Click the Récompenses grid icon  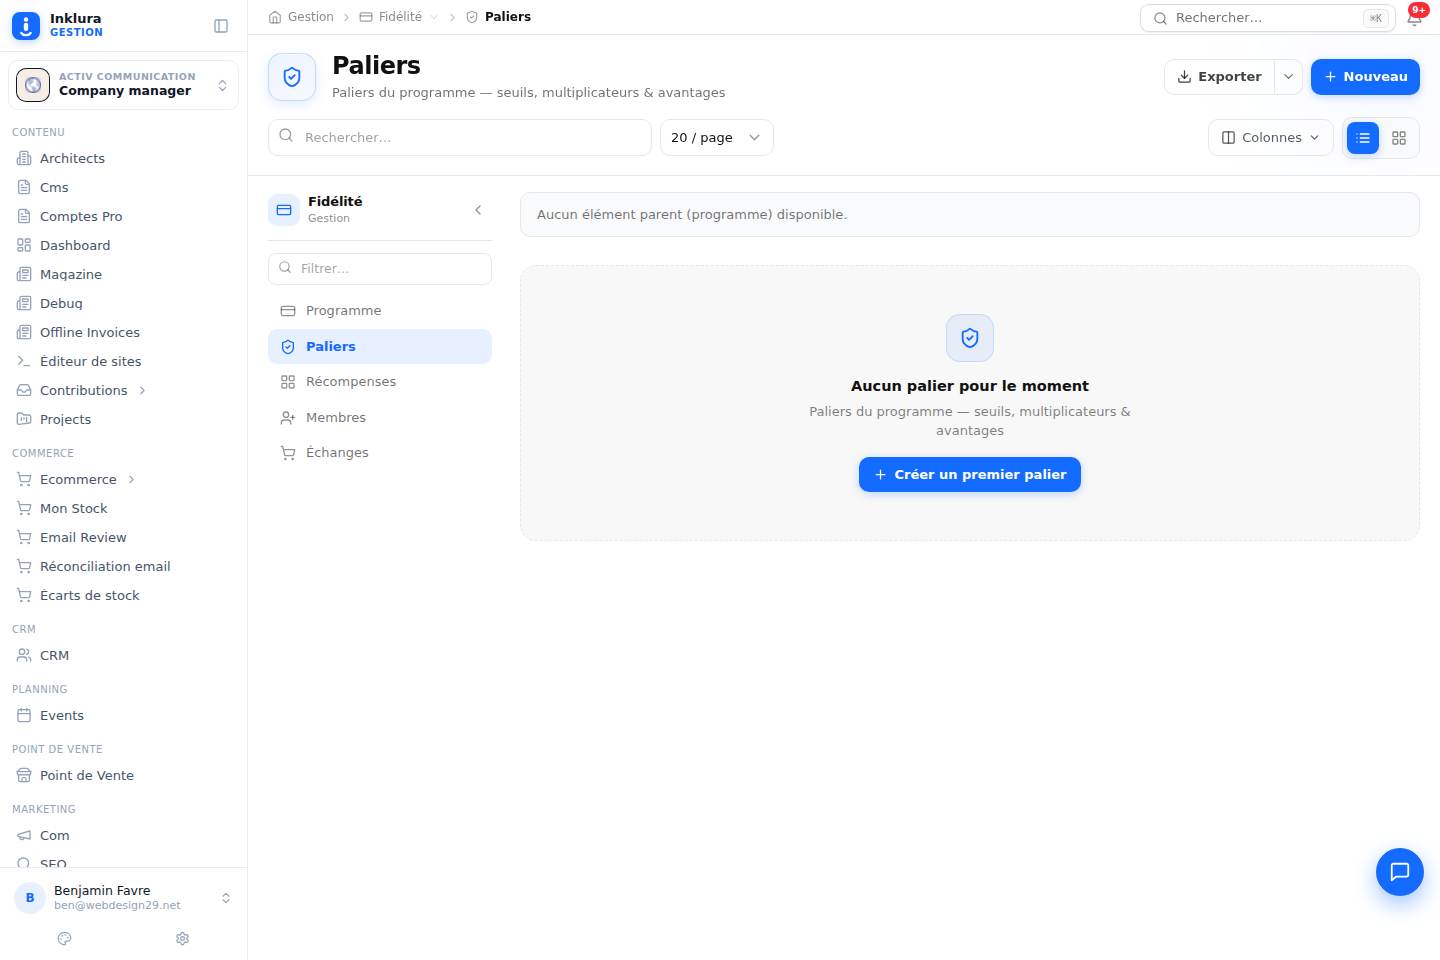288,382
